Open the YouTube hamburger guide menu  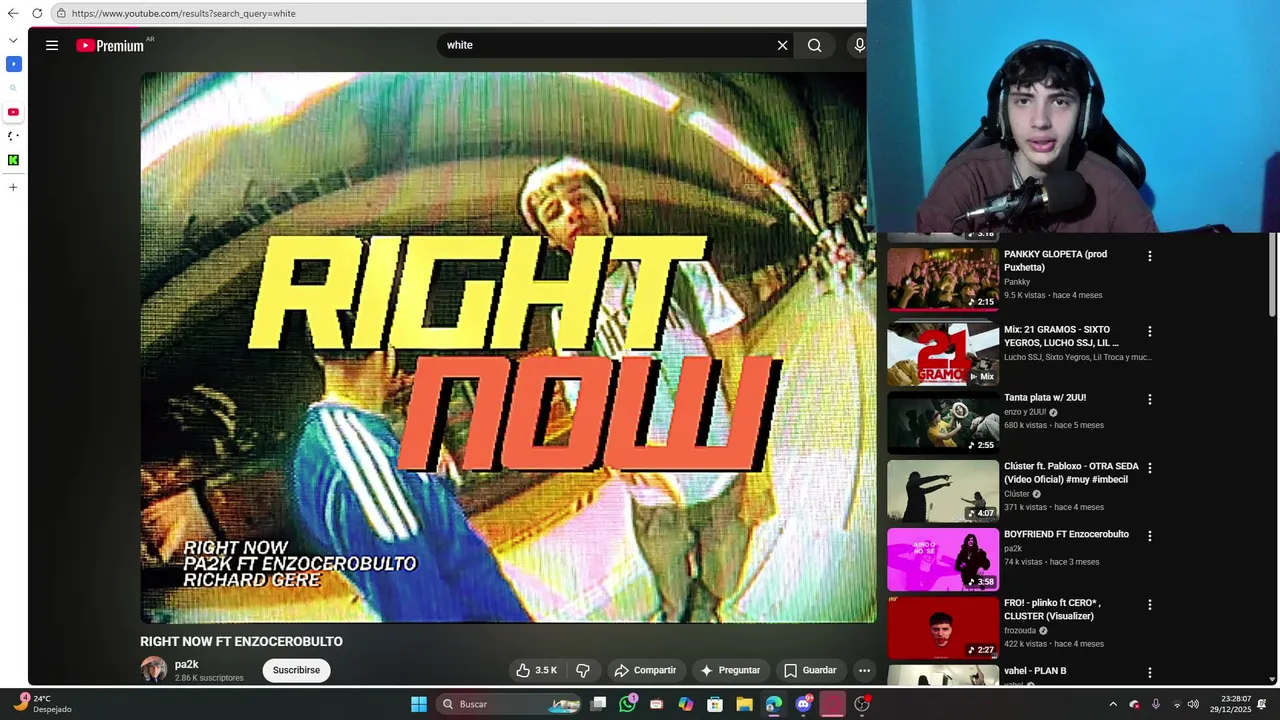click(x=52, y=45)
